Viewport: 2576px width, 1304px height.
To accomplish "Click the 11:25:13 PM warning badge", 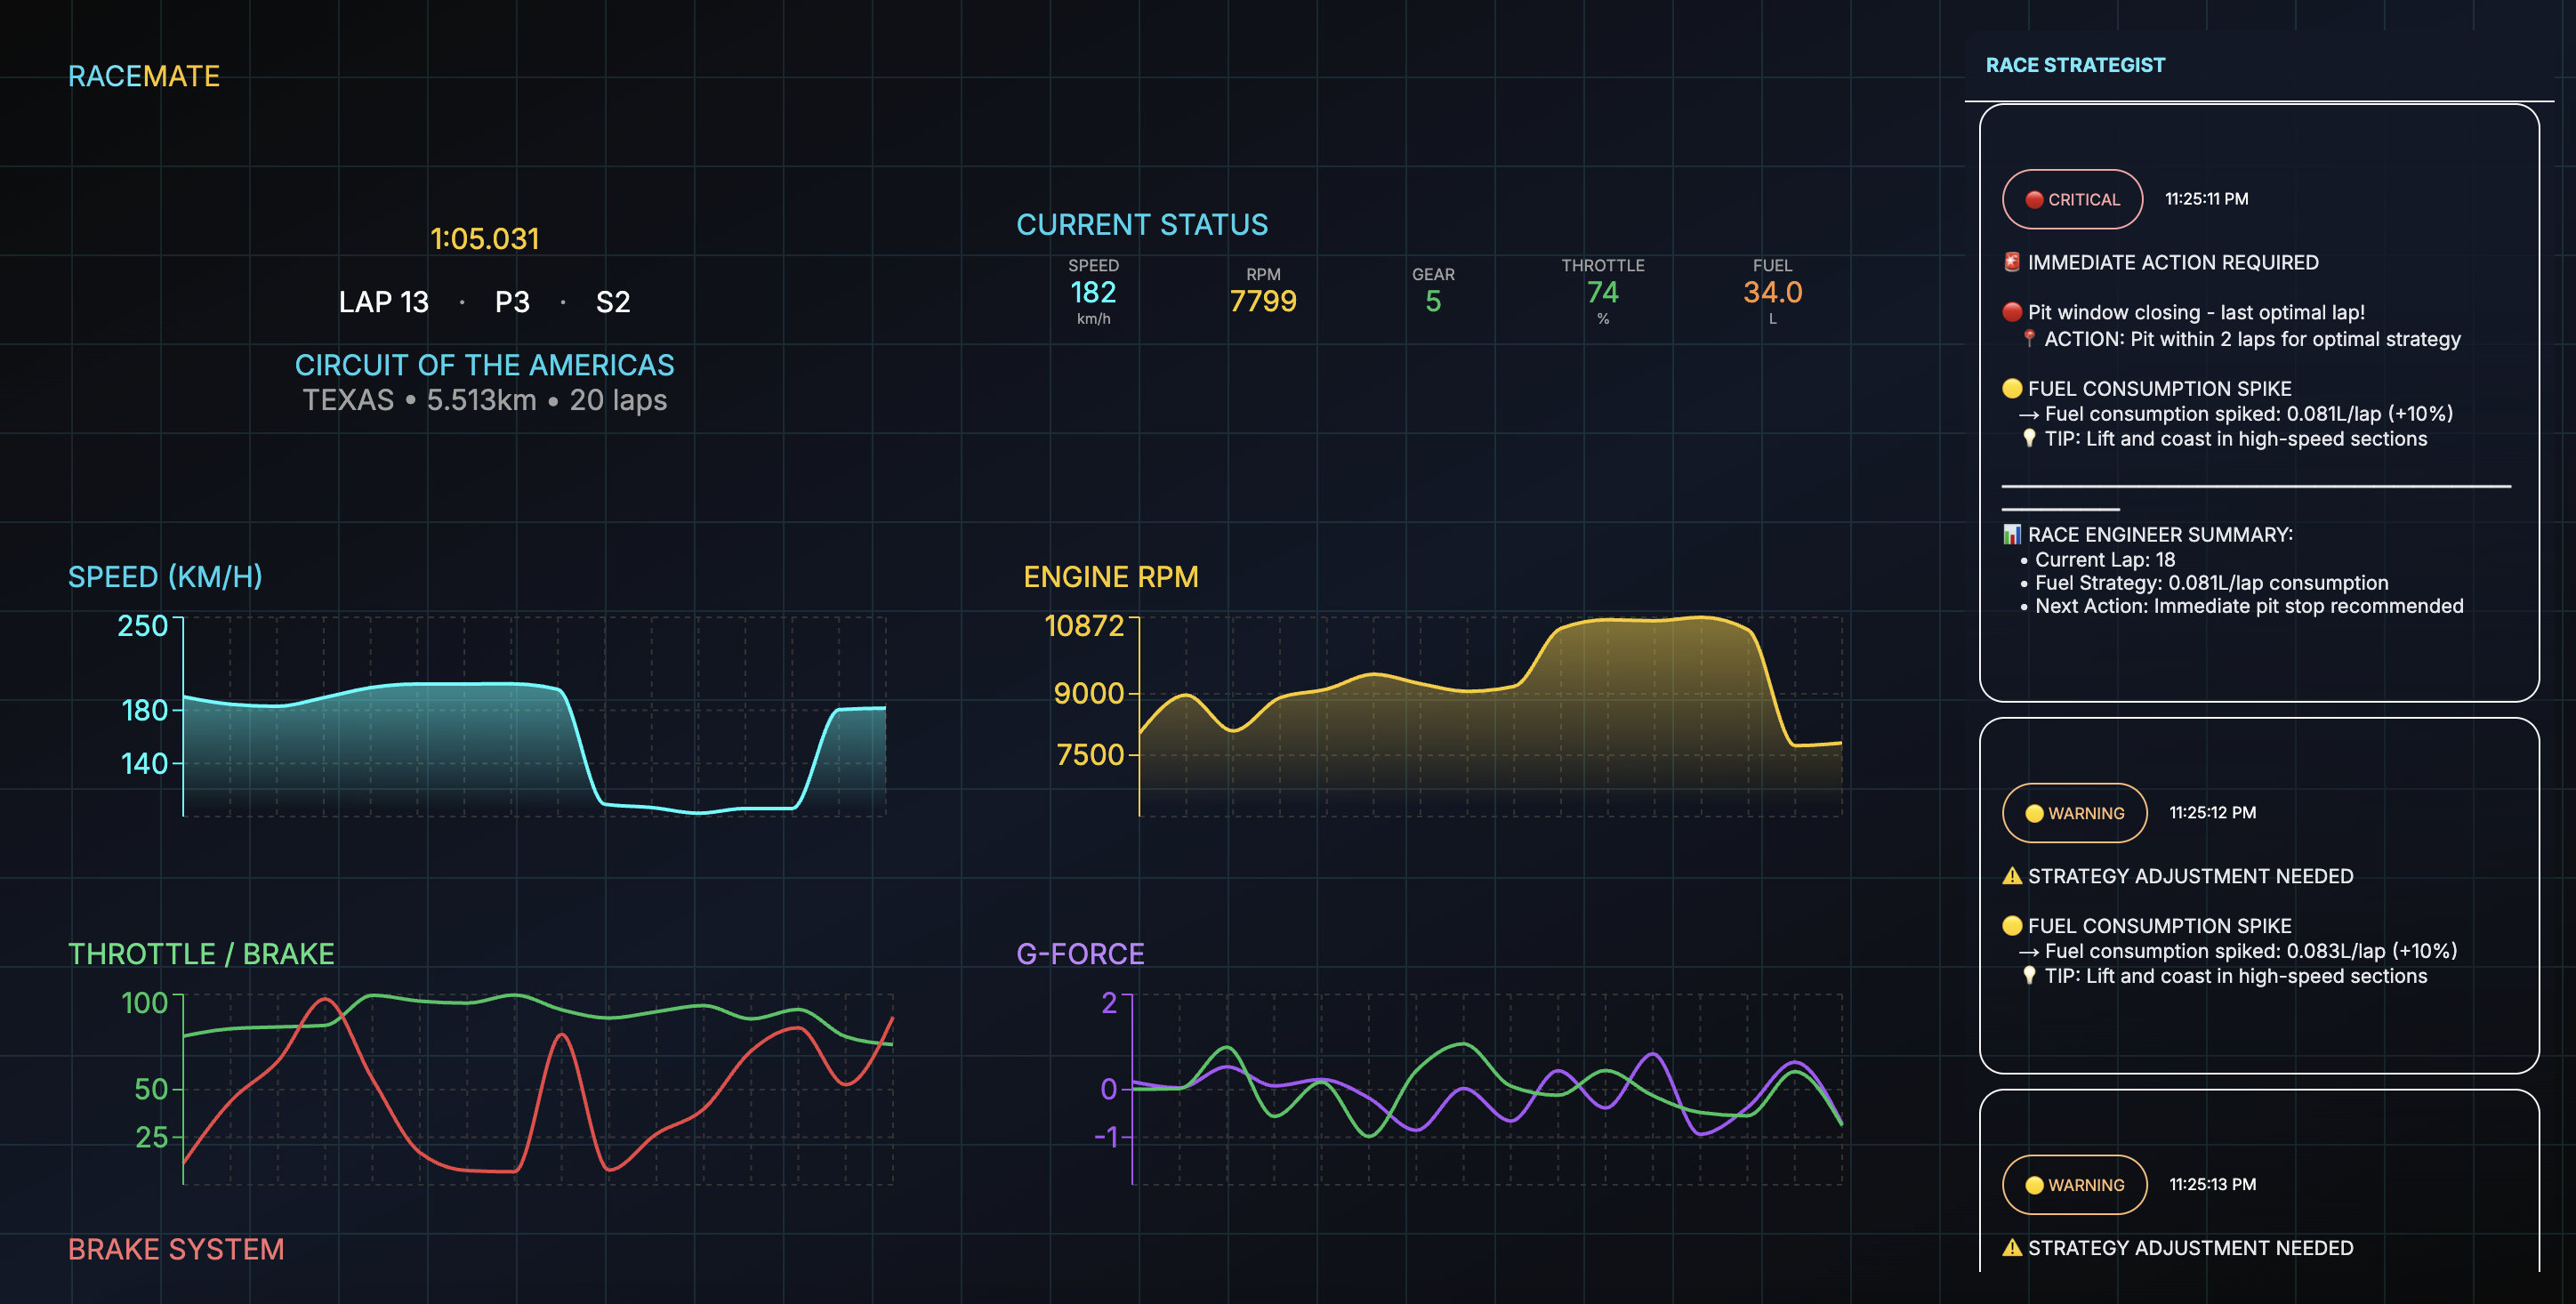I will [x=2074, y=1185].
